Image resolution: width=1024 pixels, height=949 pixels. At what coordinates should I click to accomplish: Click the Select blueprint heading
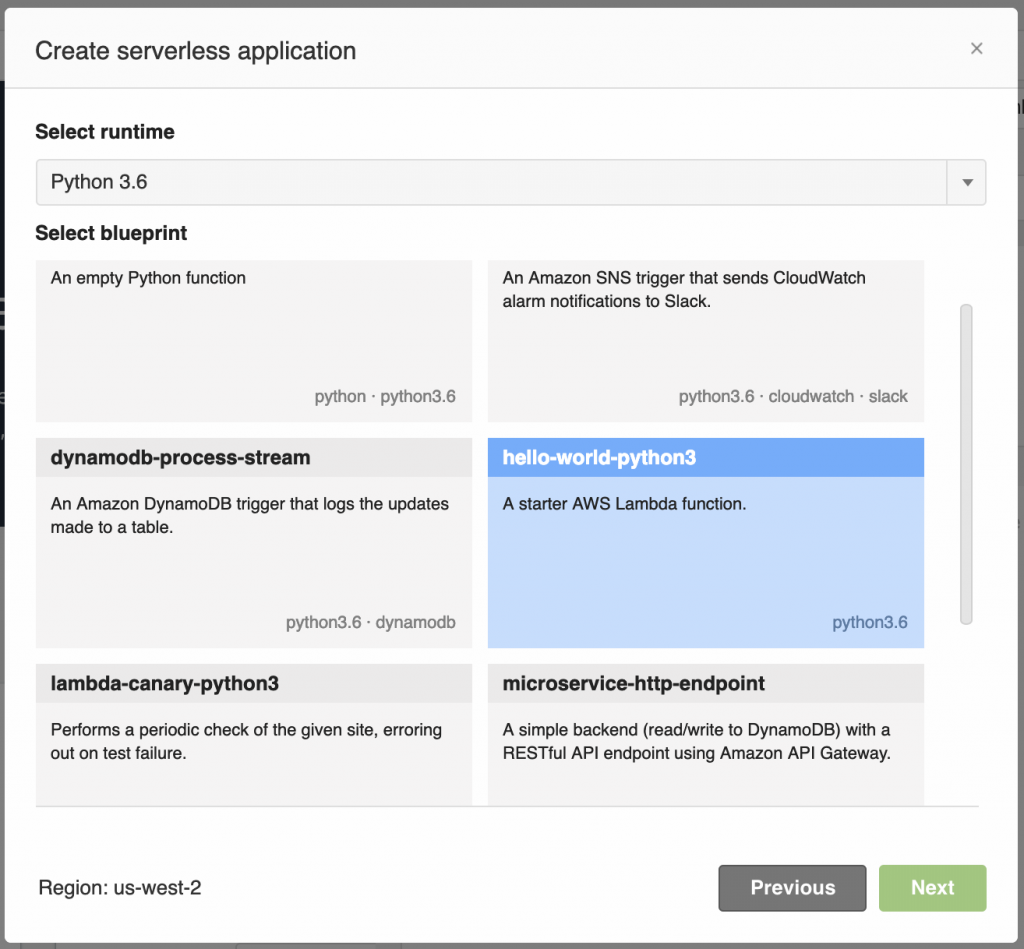(x=110, y=233)
